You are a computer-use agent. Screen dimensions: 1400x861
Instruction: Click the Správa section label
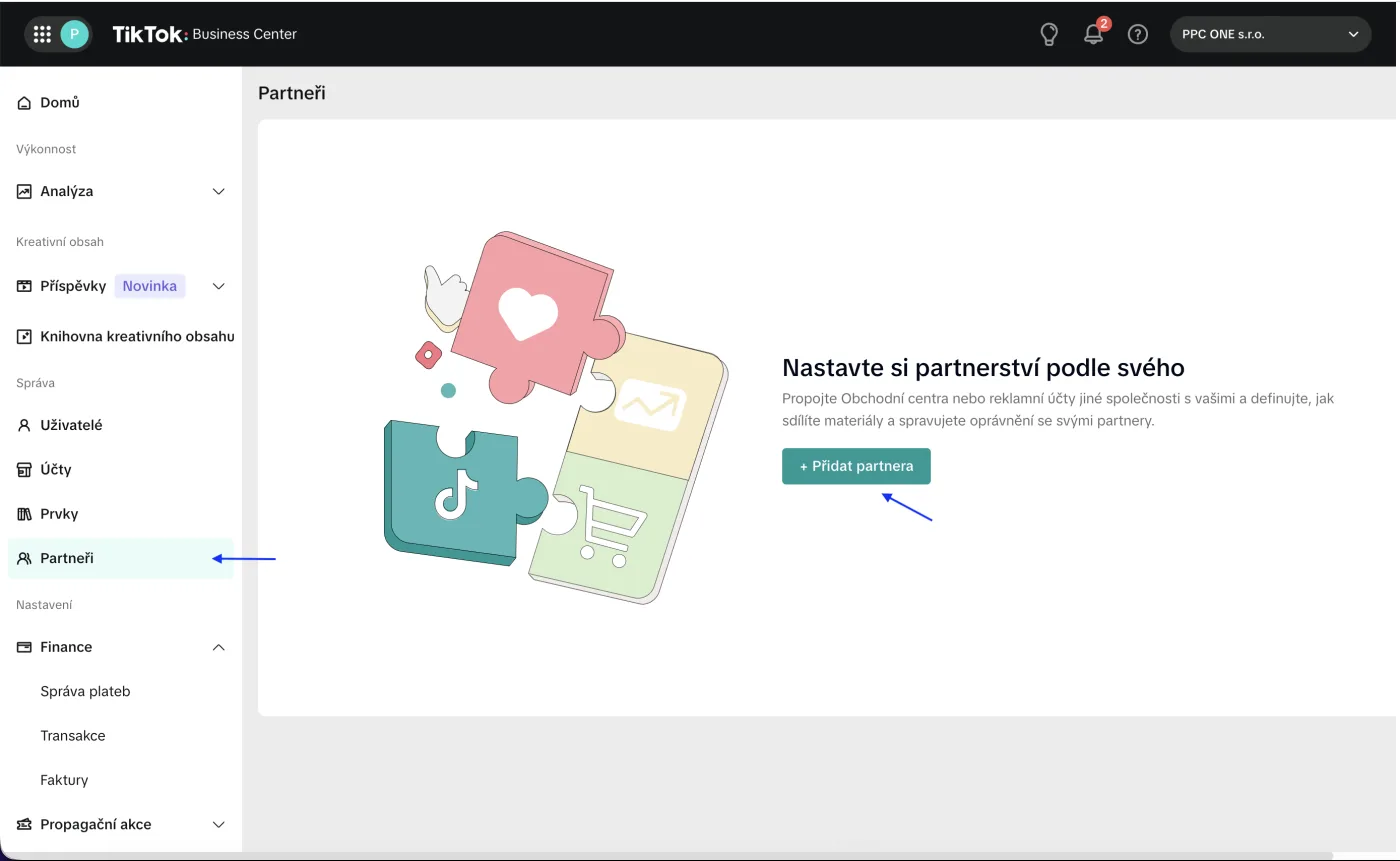tap(35, 383)
